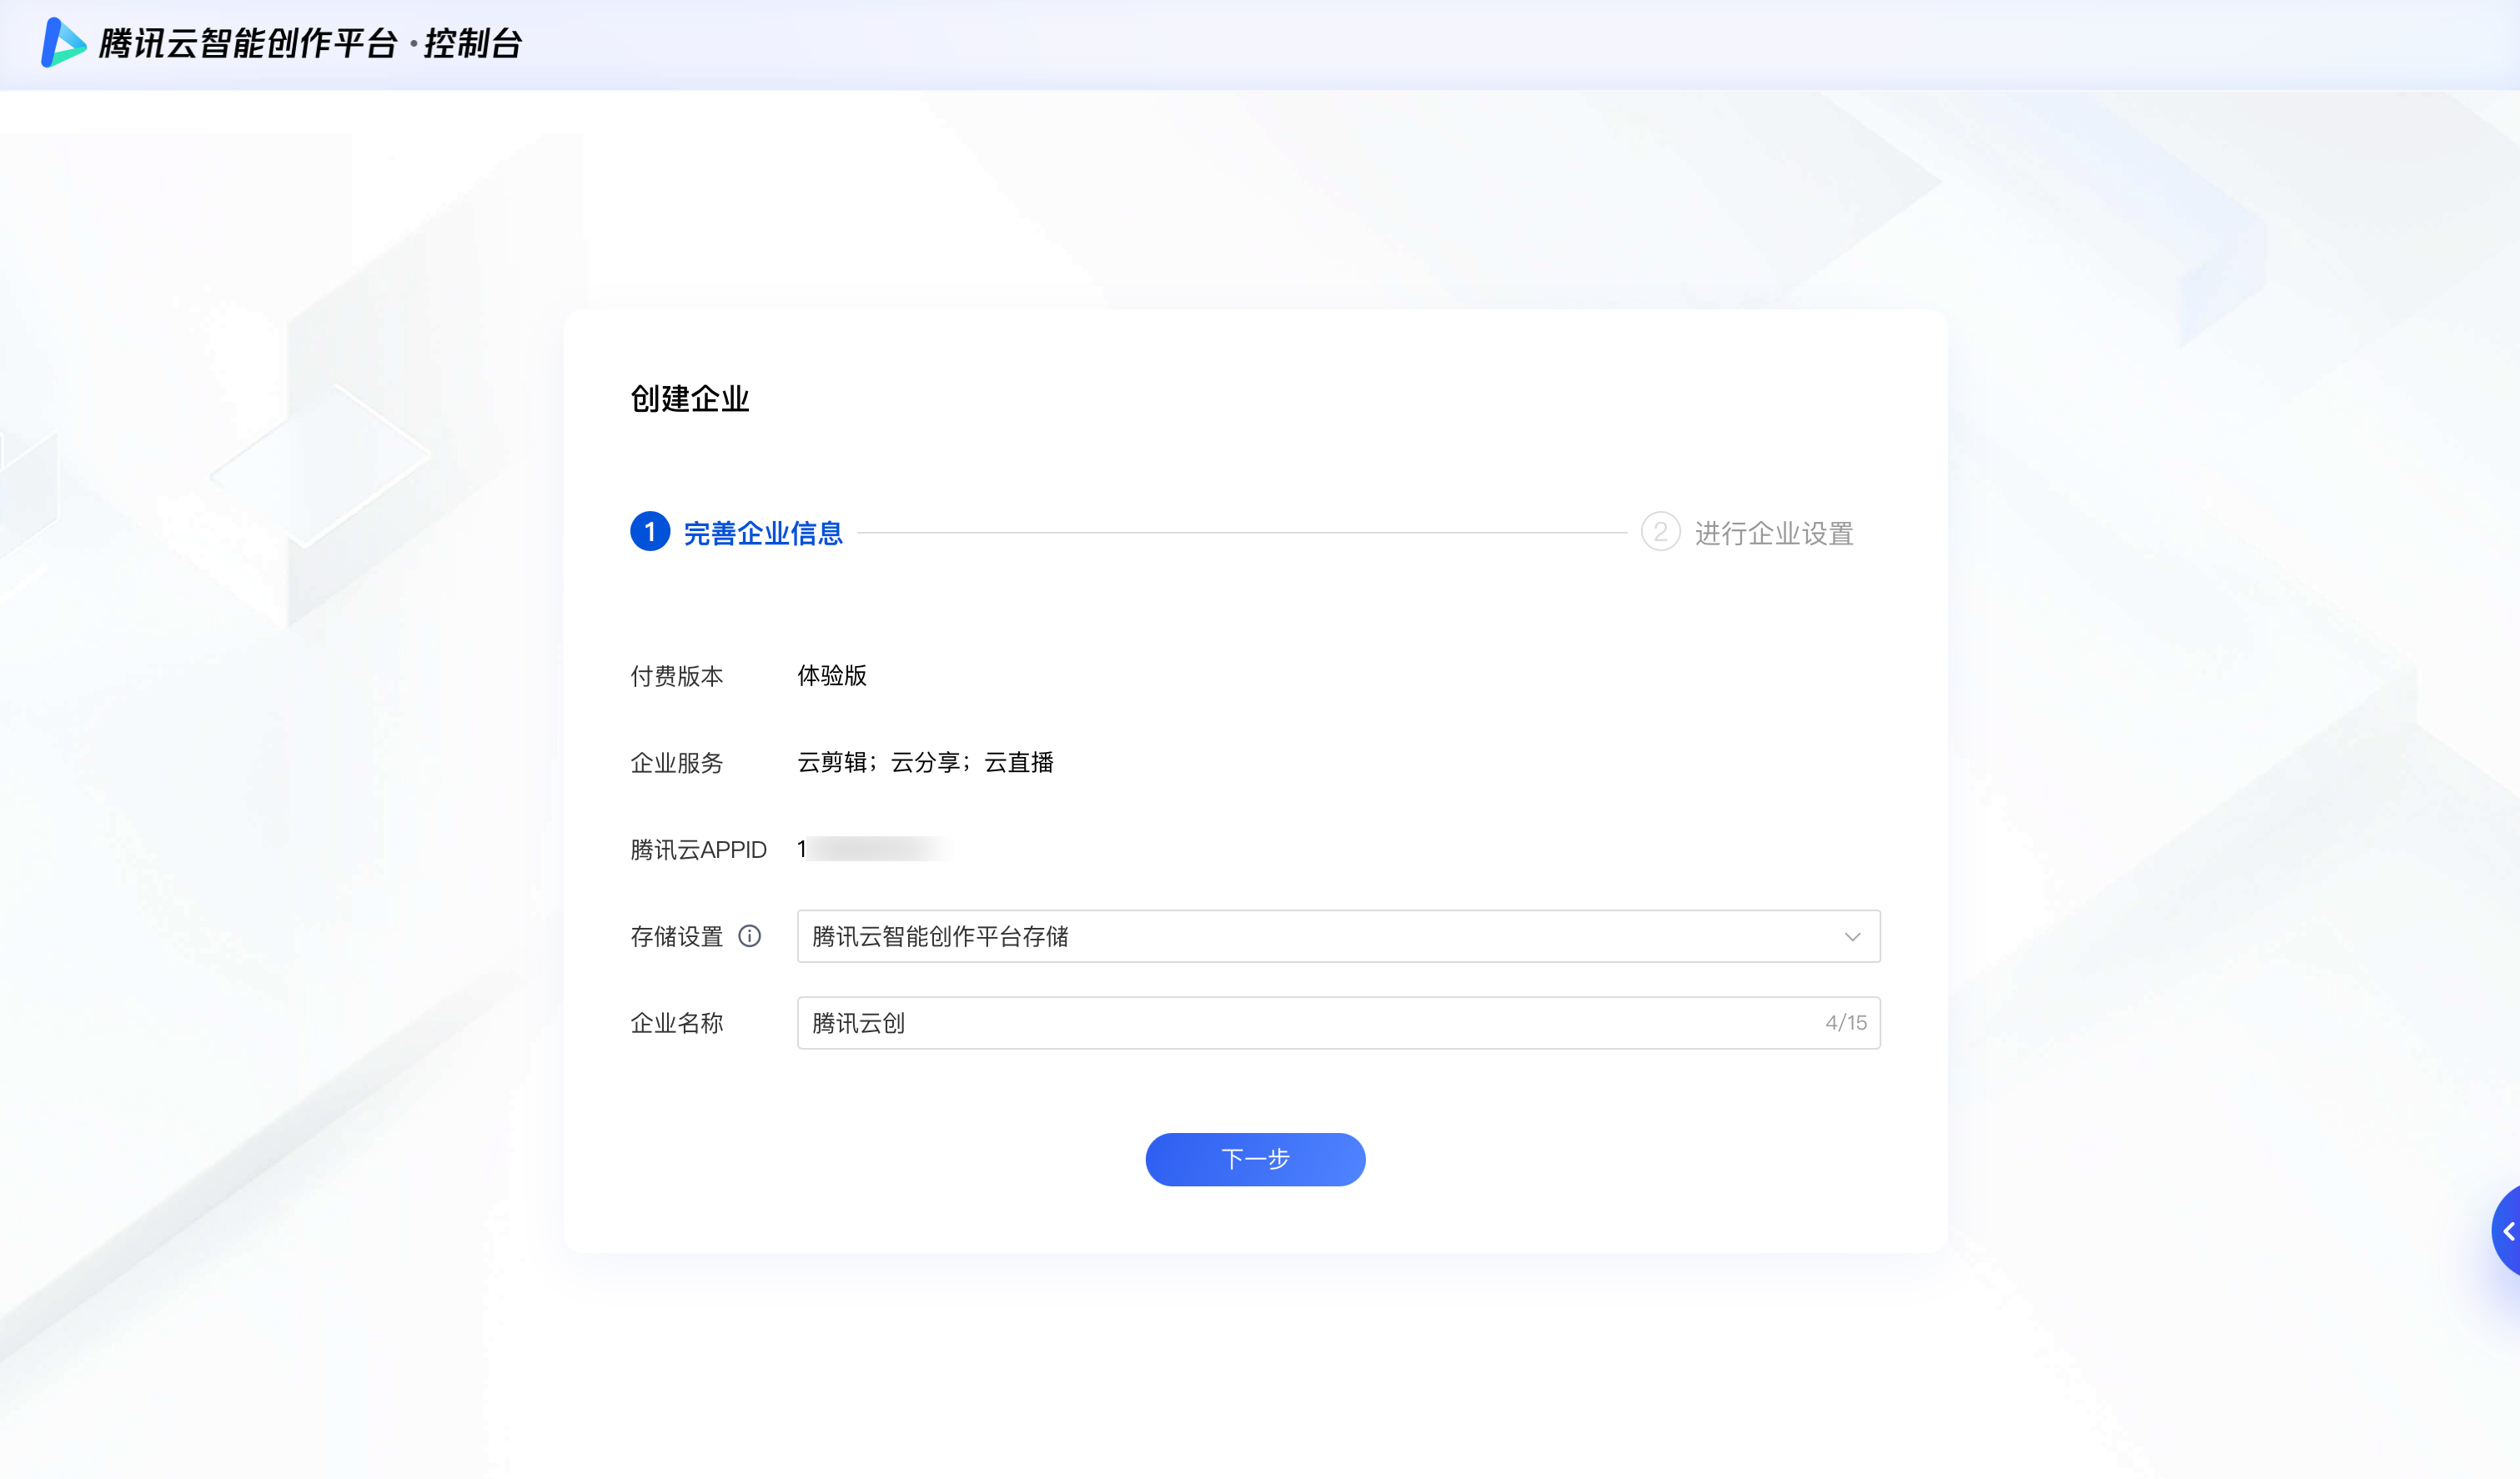
Task: Expand the blue floating side panel arrow
Action: tap(2507, 1231)
